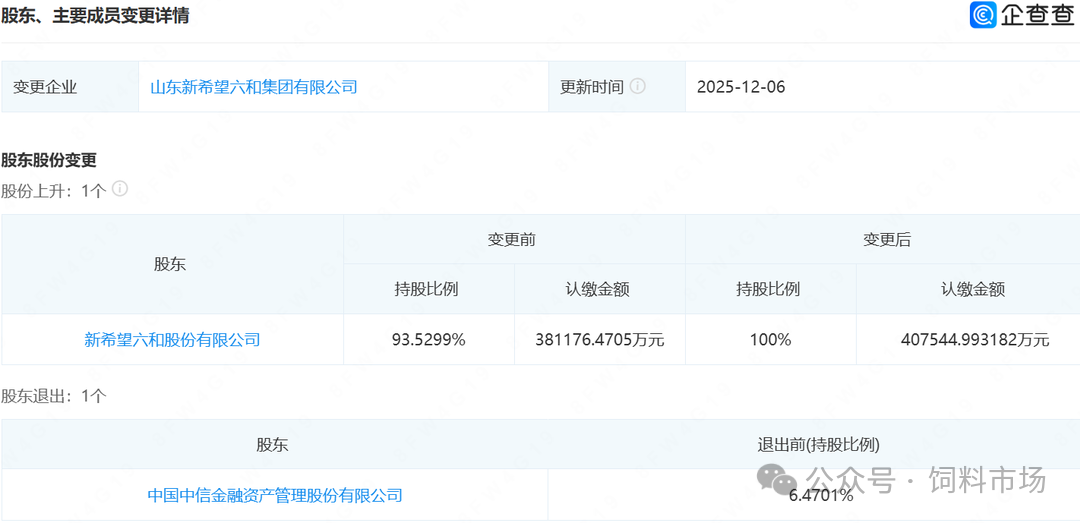Screen dimensions: 1080x523
Task: Click the 退出前(持股比例) column header
Action: [x=818, y=444]
